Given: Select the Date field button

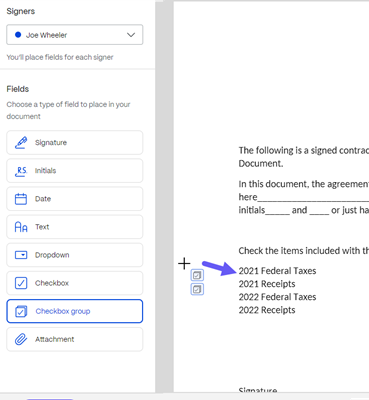Looking at the screenshot, I should click(x=75, y=199).
